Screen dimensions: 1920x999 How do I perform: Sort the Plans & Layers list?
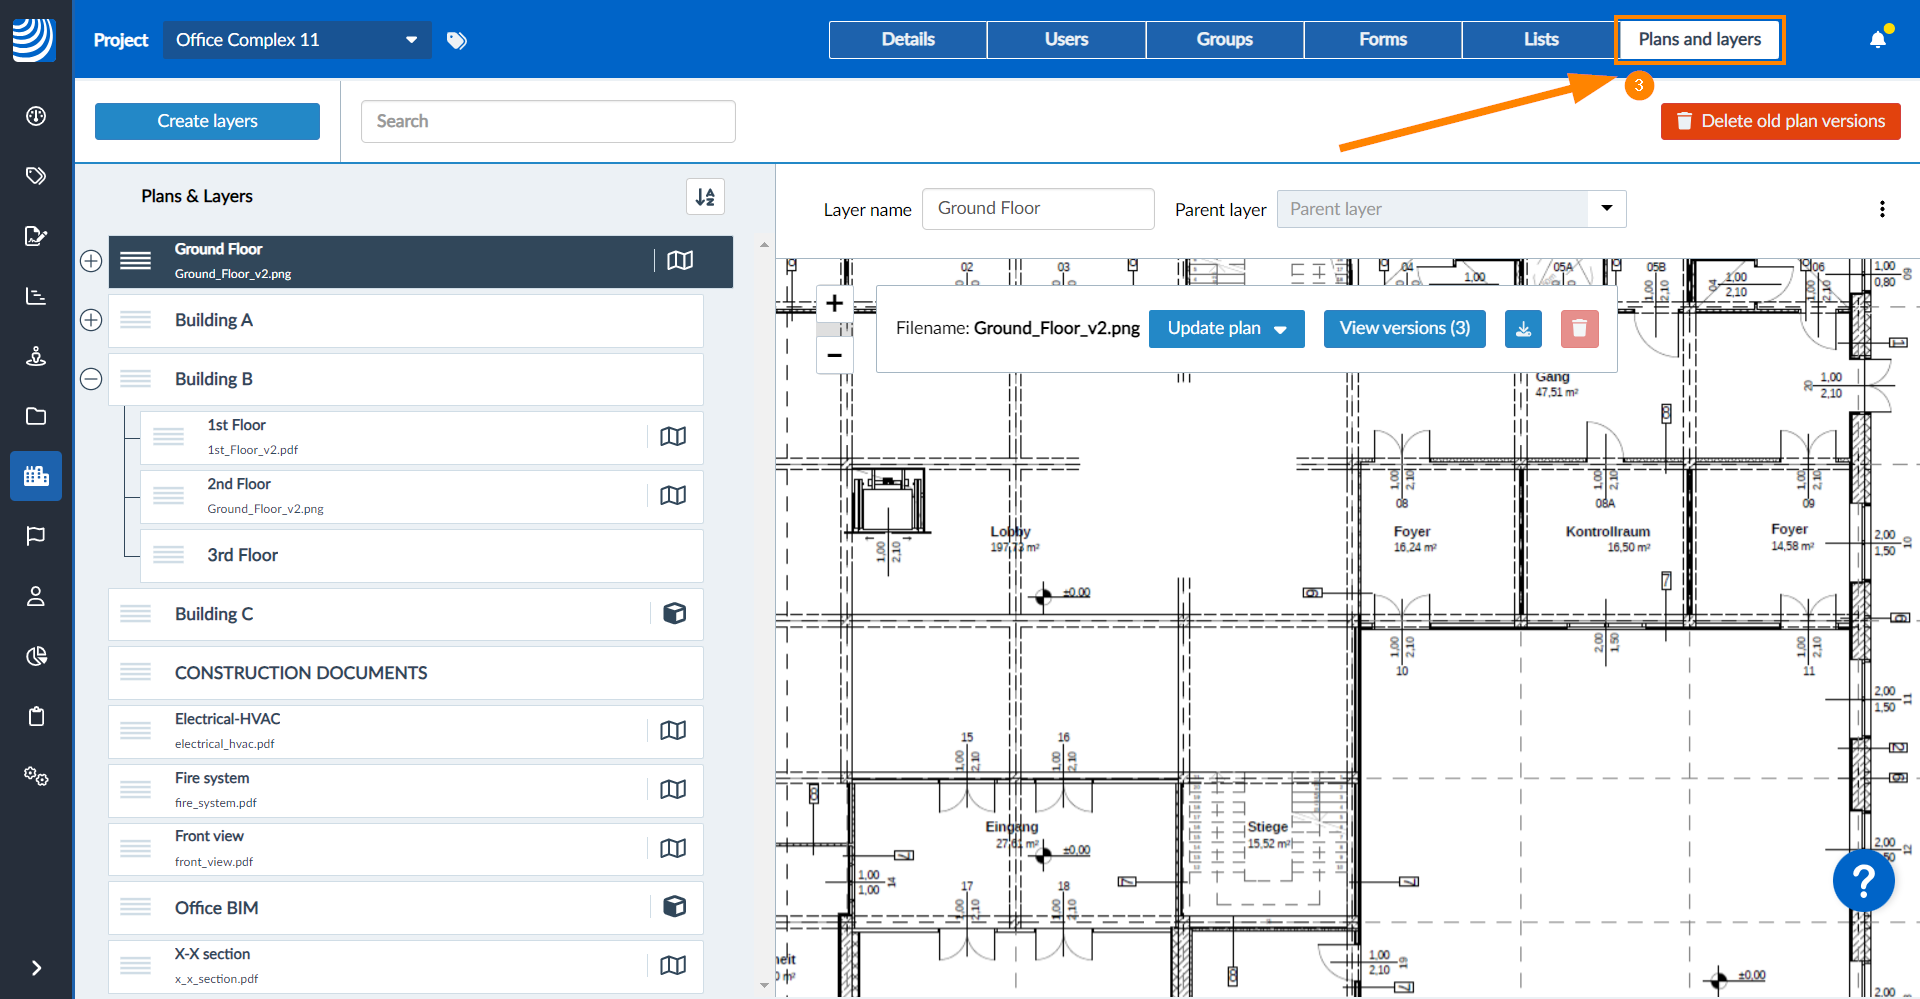click(705, 197)
